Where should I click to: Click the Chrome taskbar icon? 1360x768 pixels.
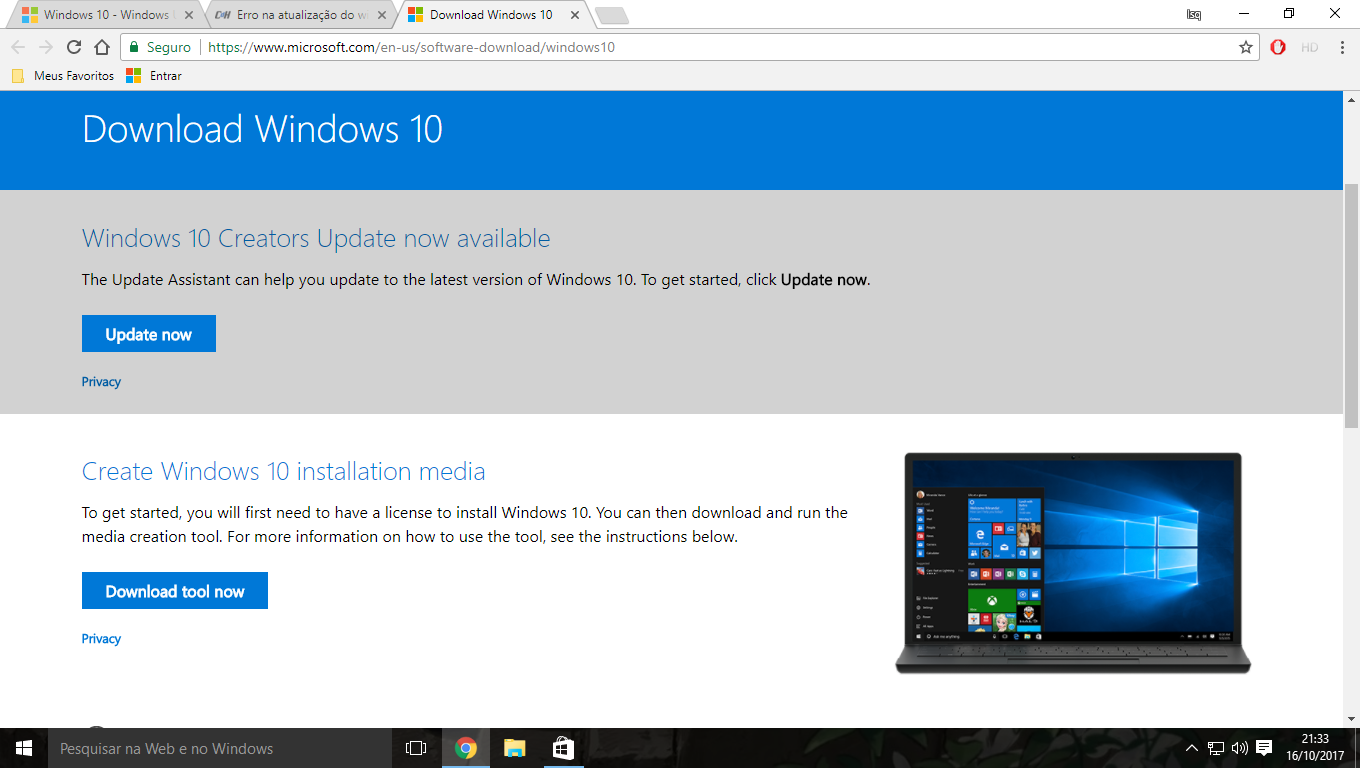(465, 748)
